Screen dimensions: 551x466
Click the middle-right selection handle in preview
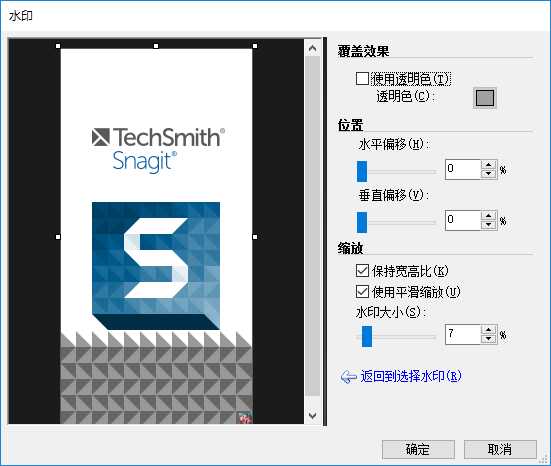tap(255, 237)
